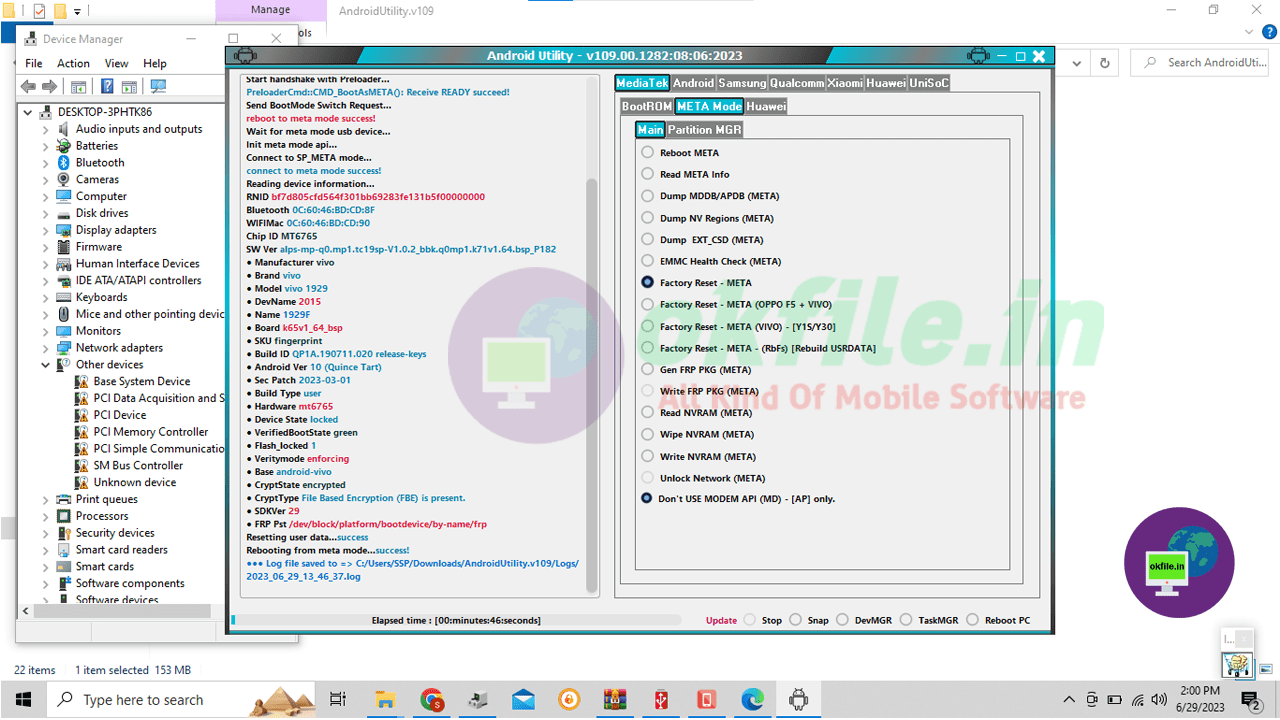Select Read NVRAM (META) option
The width and height of the screenshot is (1280, 720).
(x=648, y=413)
